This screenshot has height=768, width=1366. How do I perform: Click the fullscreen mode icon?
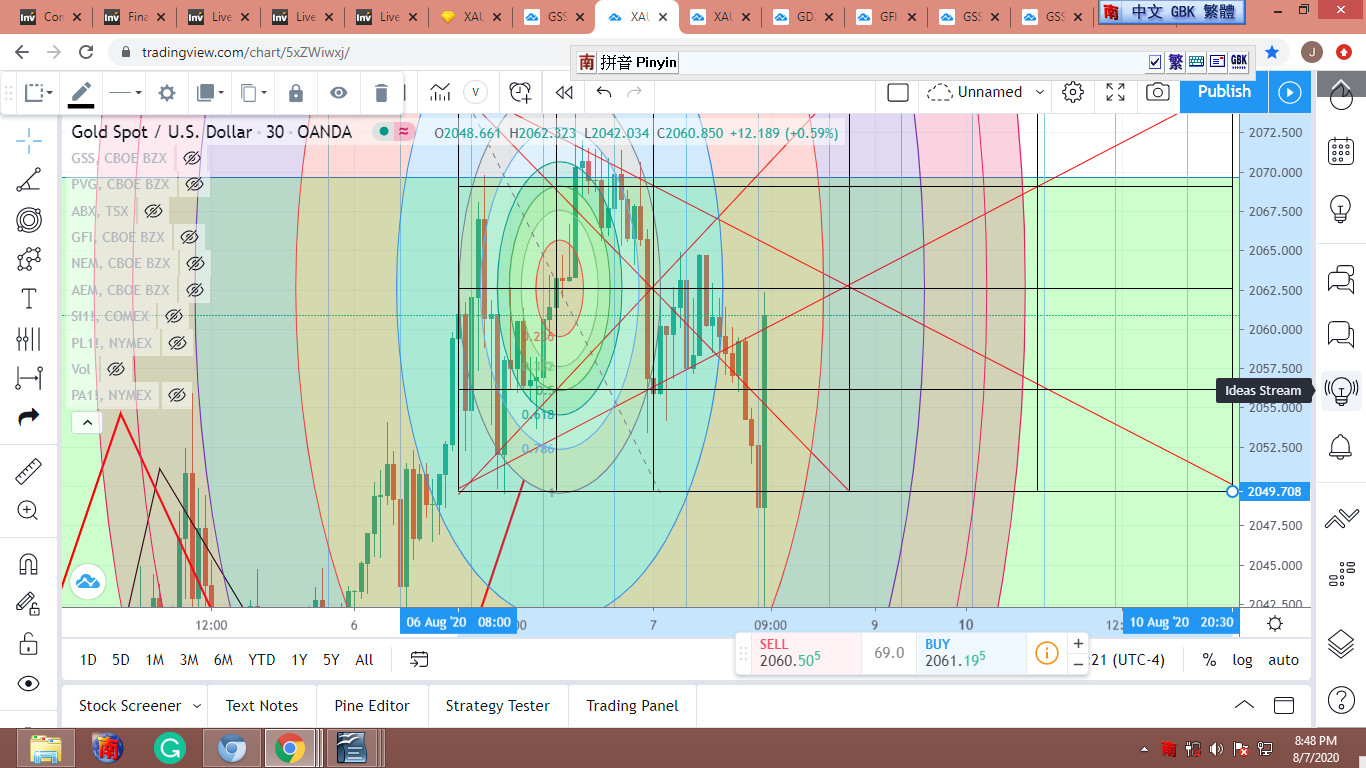point(1116,92)
